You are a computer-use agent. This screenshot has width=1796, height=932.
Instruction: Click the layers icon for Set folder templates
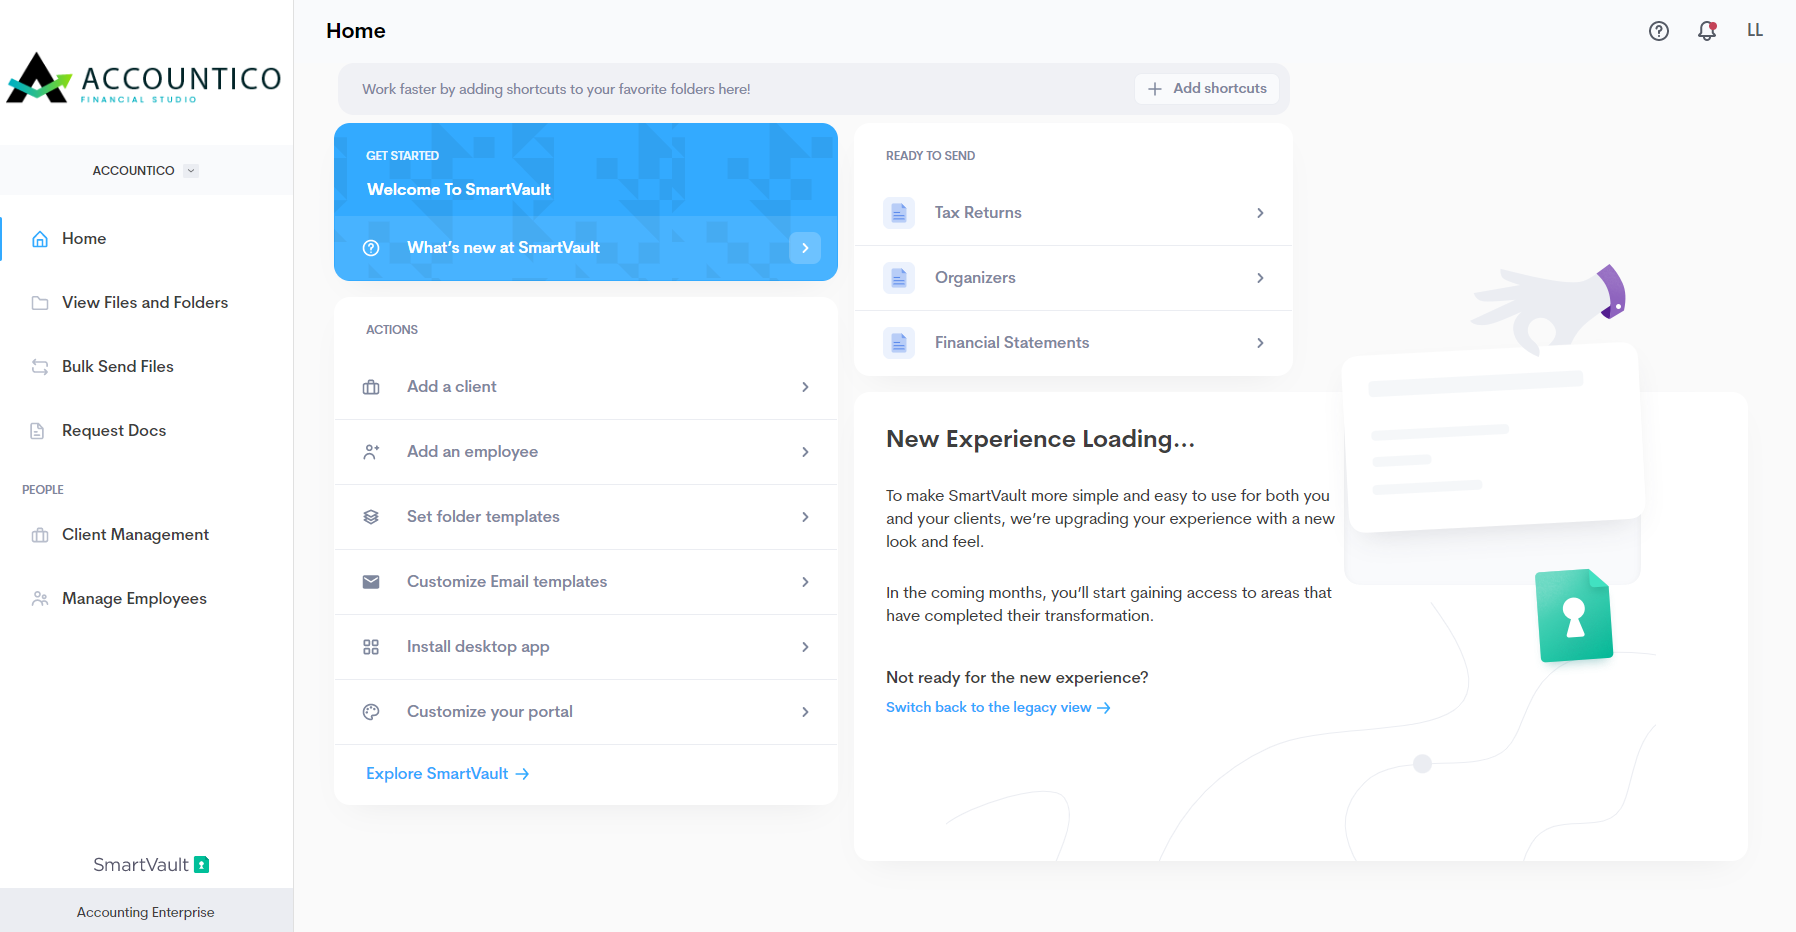(371, 517)
